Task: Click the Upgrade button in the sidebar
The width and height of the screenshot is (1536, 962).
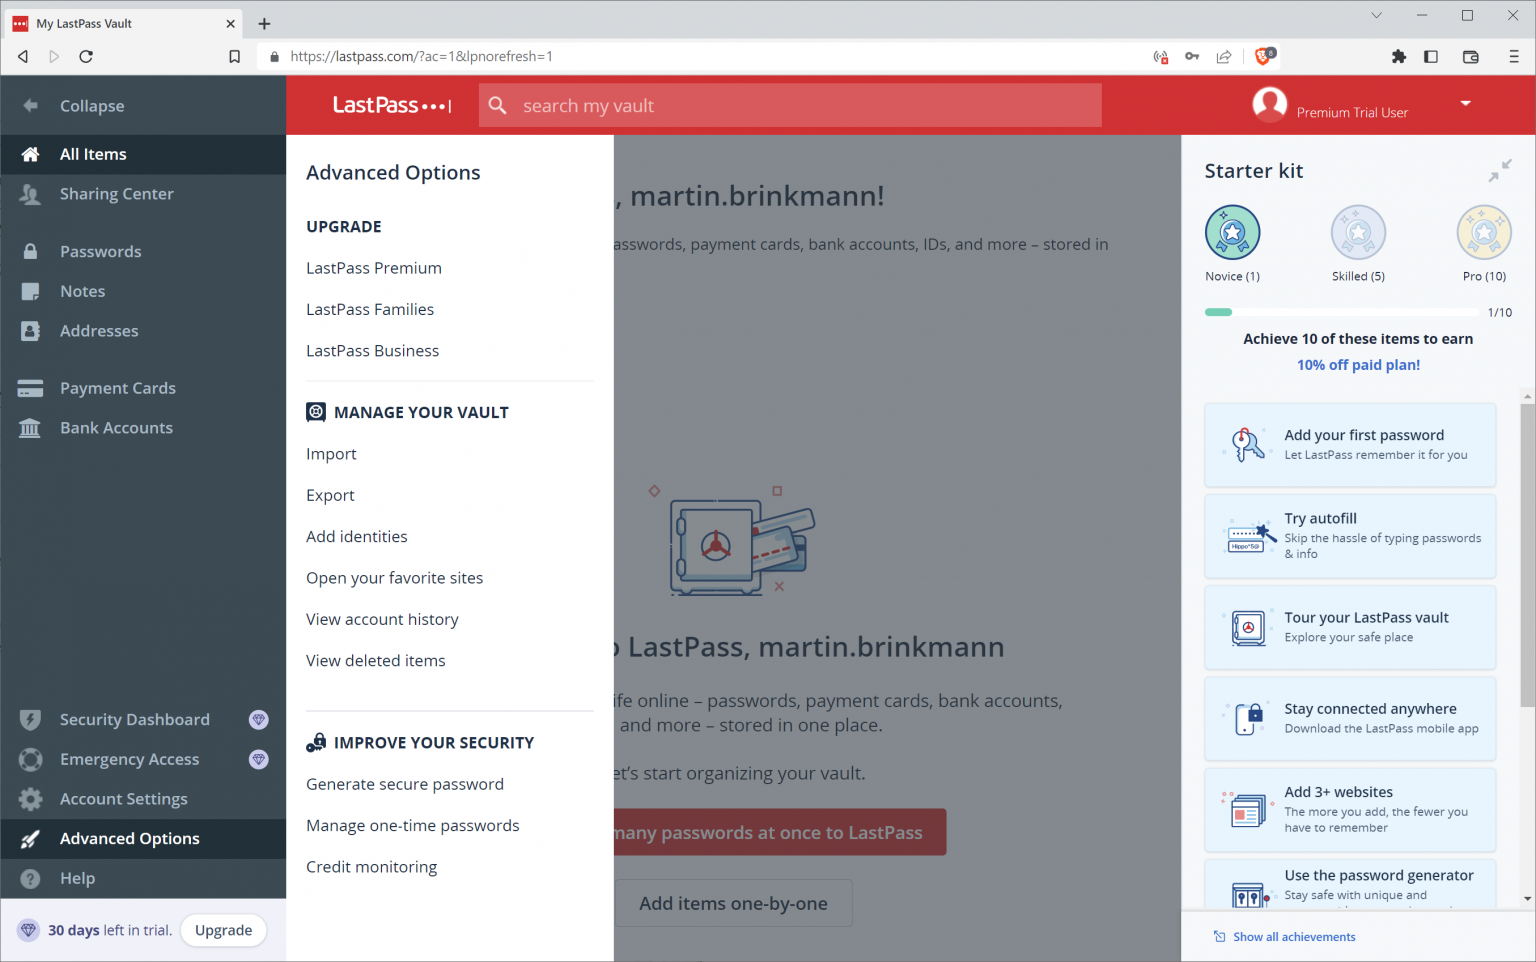Action: click(x=223, y=930)
